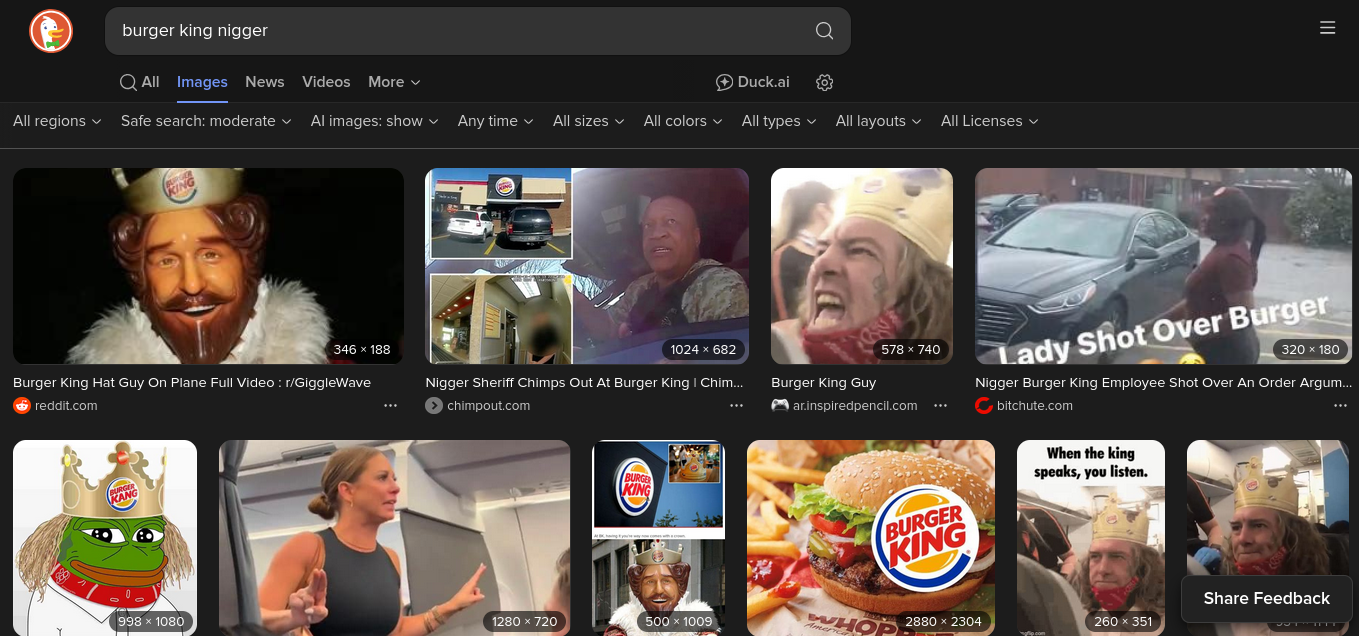Focus the search query input field
Image resolution: width=1359 pixels, height=636 pixels.
point(460,31)
